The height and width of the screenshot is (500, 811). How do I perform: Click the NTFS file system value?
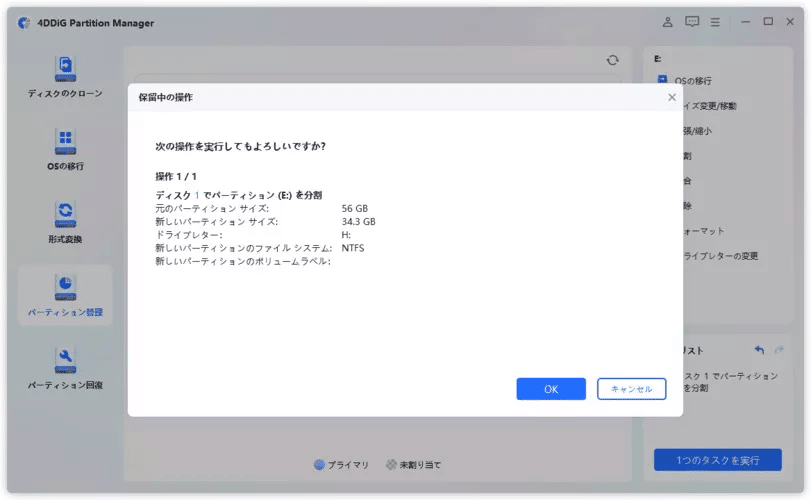pyautogui.click(x=353, y=248)
